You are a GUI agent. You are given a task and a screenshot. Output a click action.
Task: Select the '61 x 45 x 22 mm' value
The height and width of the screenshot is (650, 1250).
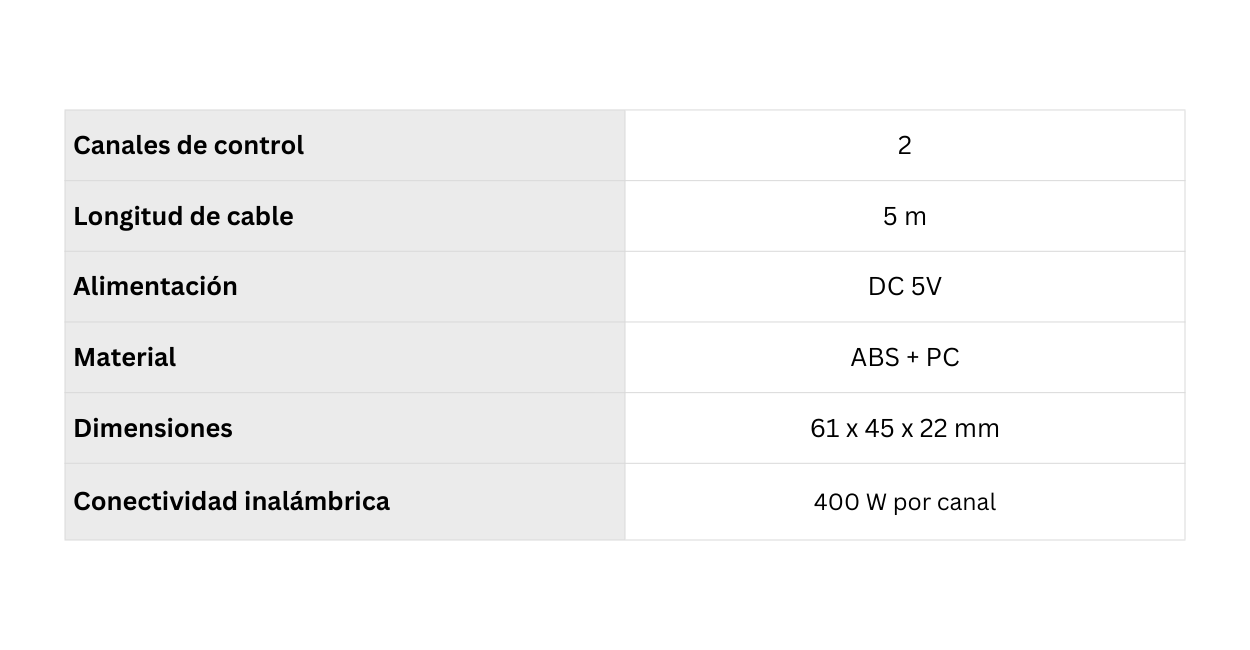coord(904,429)
